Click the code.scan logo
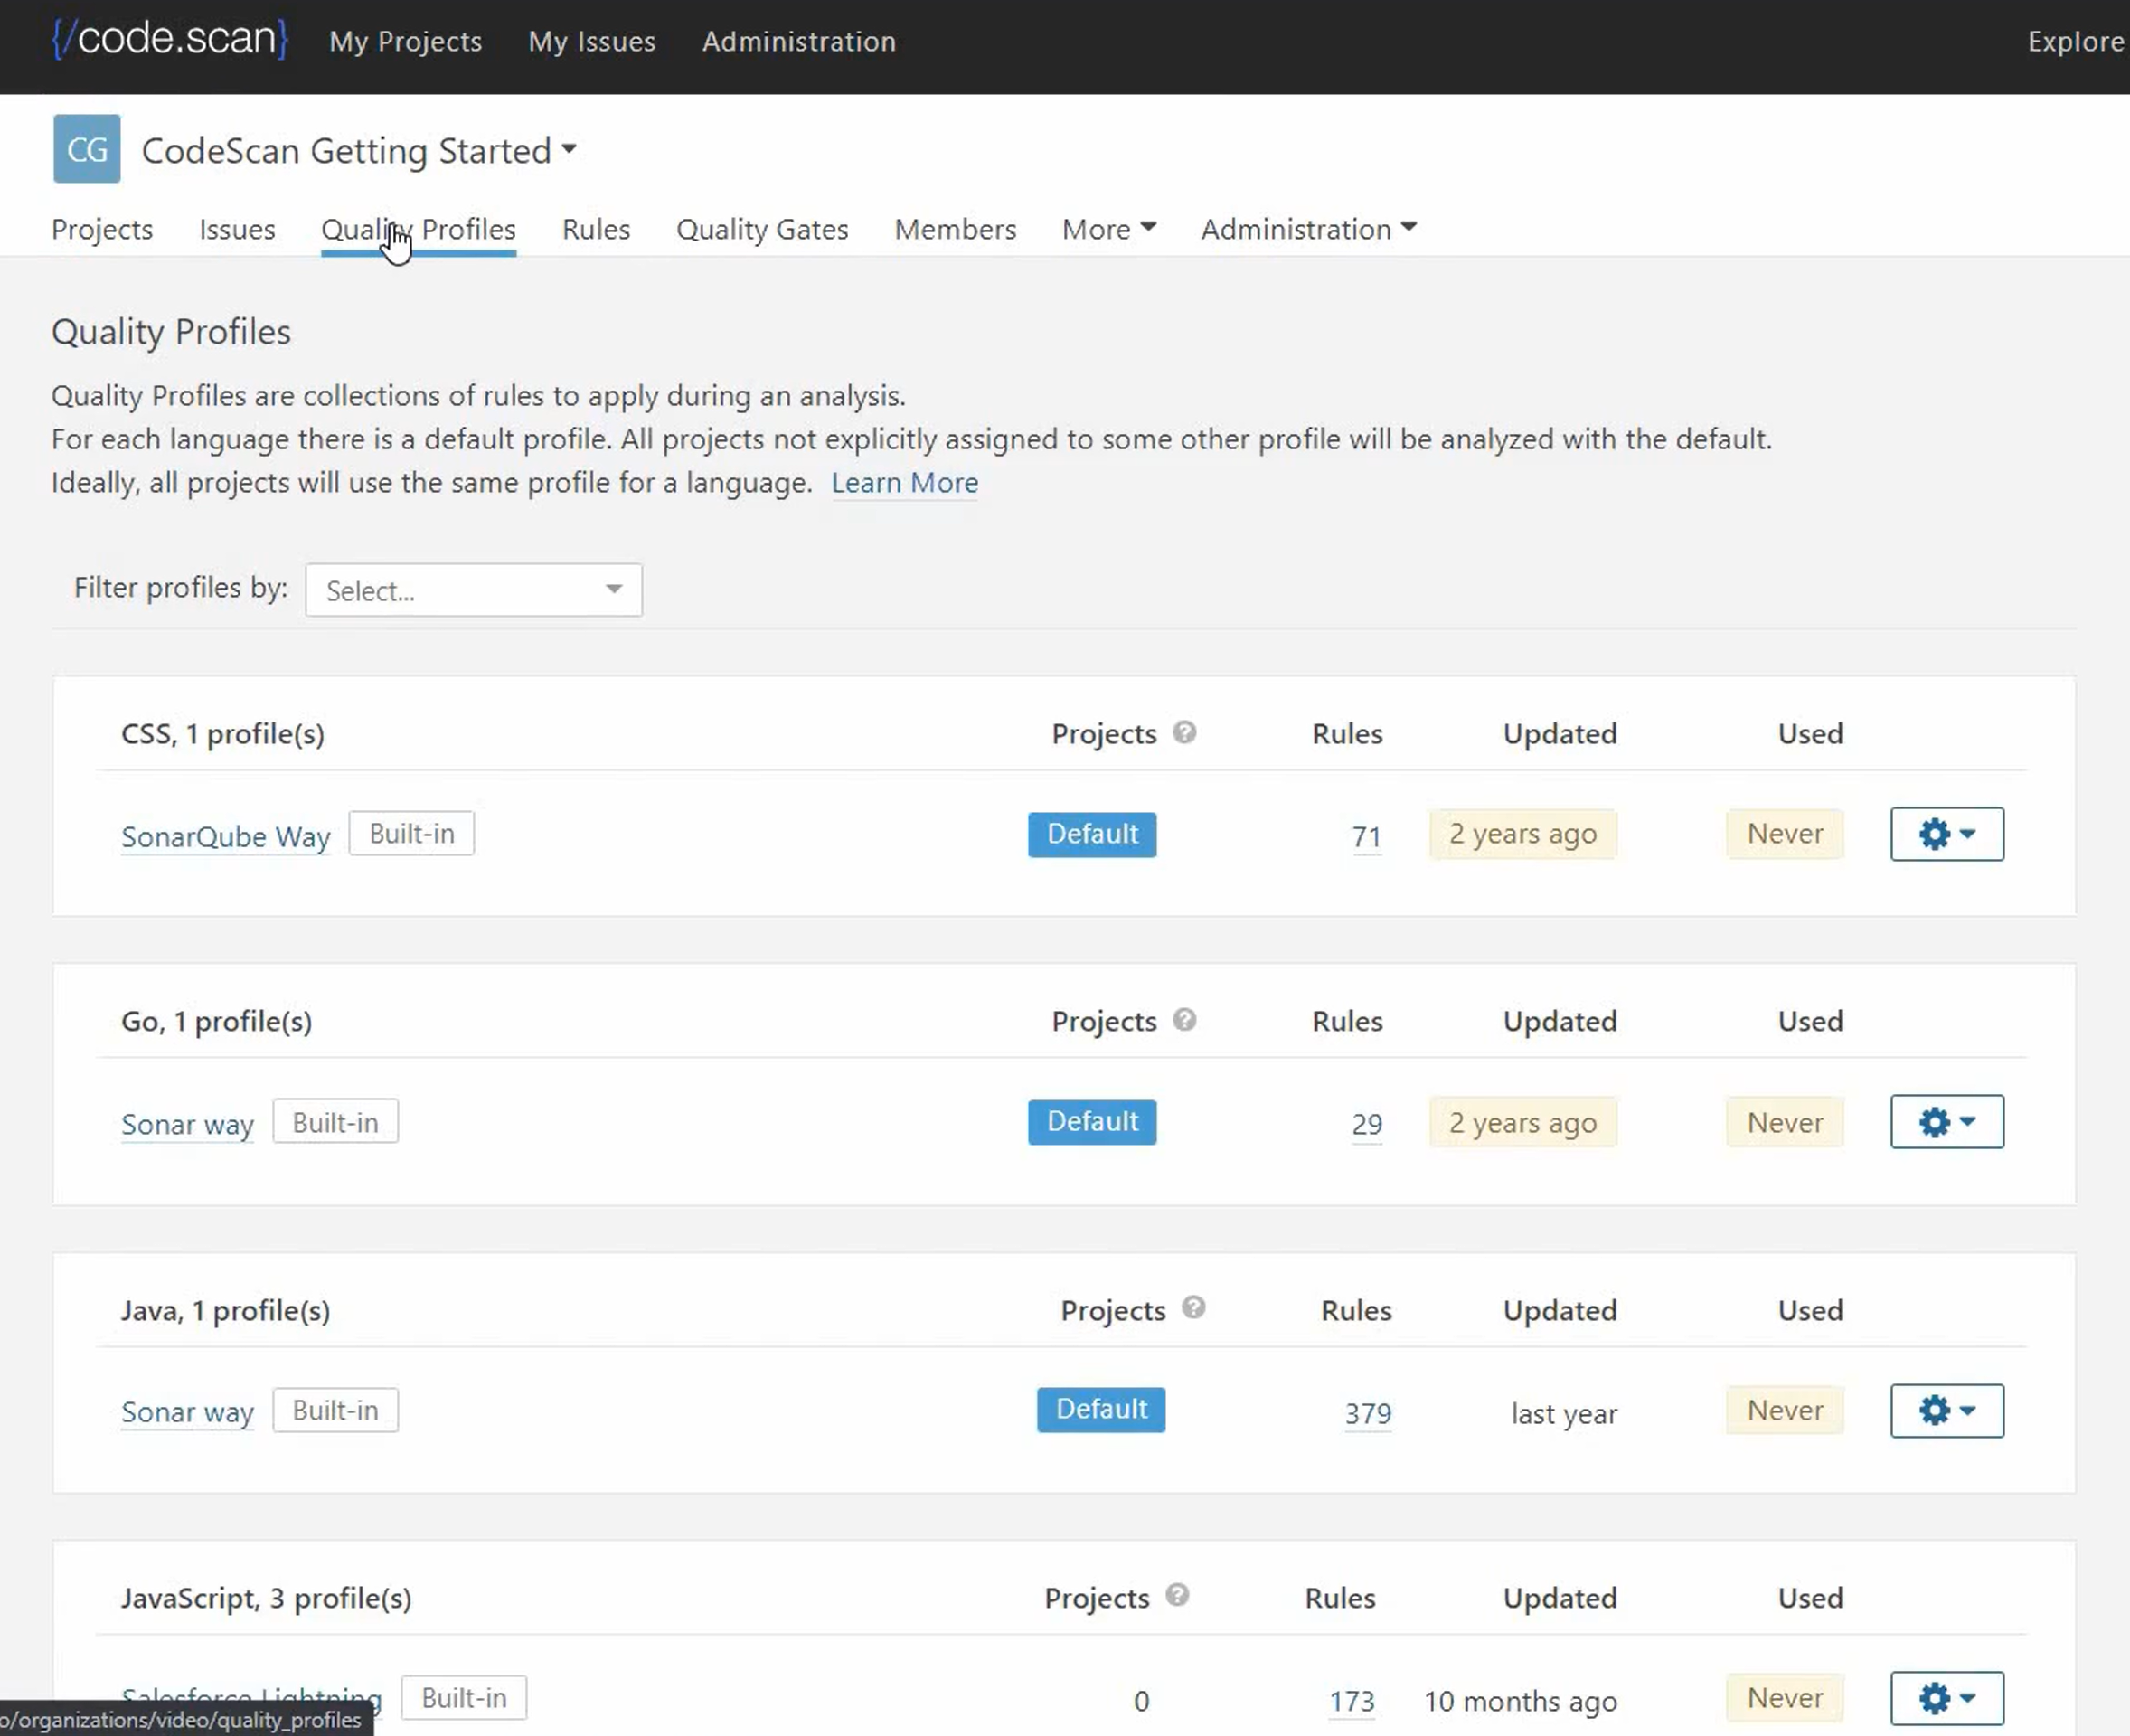This screenshot has height=1736, width=2130. click(170, 40)
